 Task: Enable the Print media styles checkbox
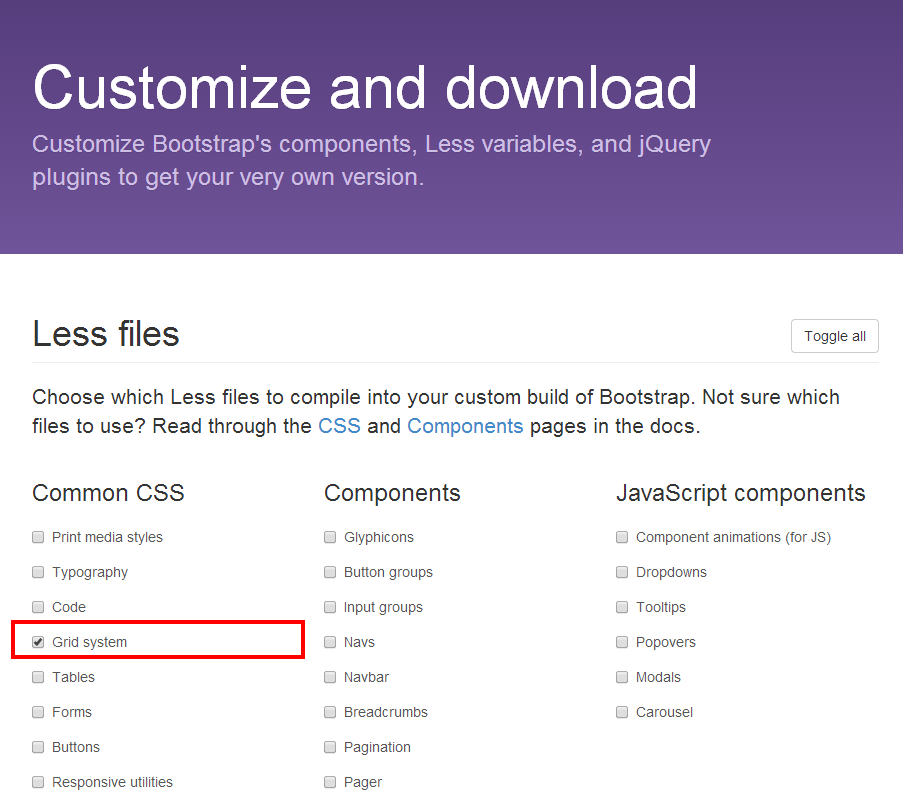click(x=38, y=537)
